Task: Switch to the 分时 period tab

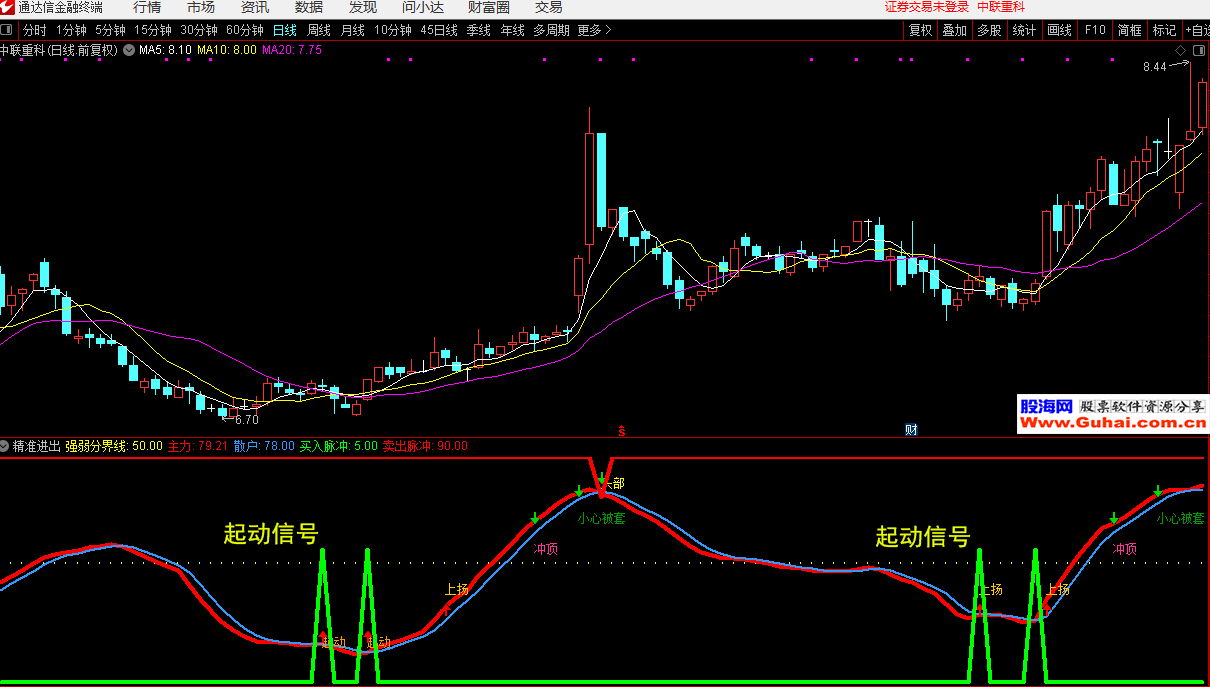Action: coord(34,30)
